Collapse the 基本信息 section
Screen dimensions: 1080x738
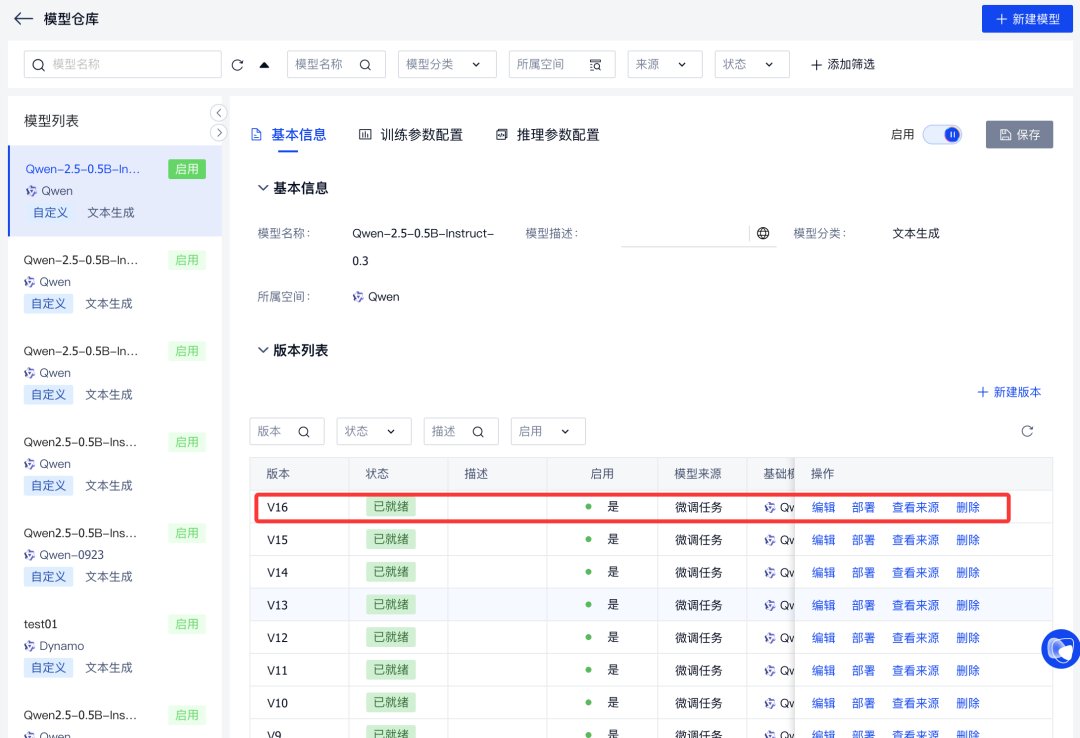[x=262, y=187]
